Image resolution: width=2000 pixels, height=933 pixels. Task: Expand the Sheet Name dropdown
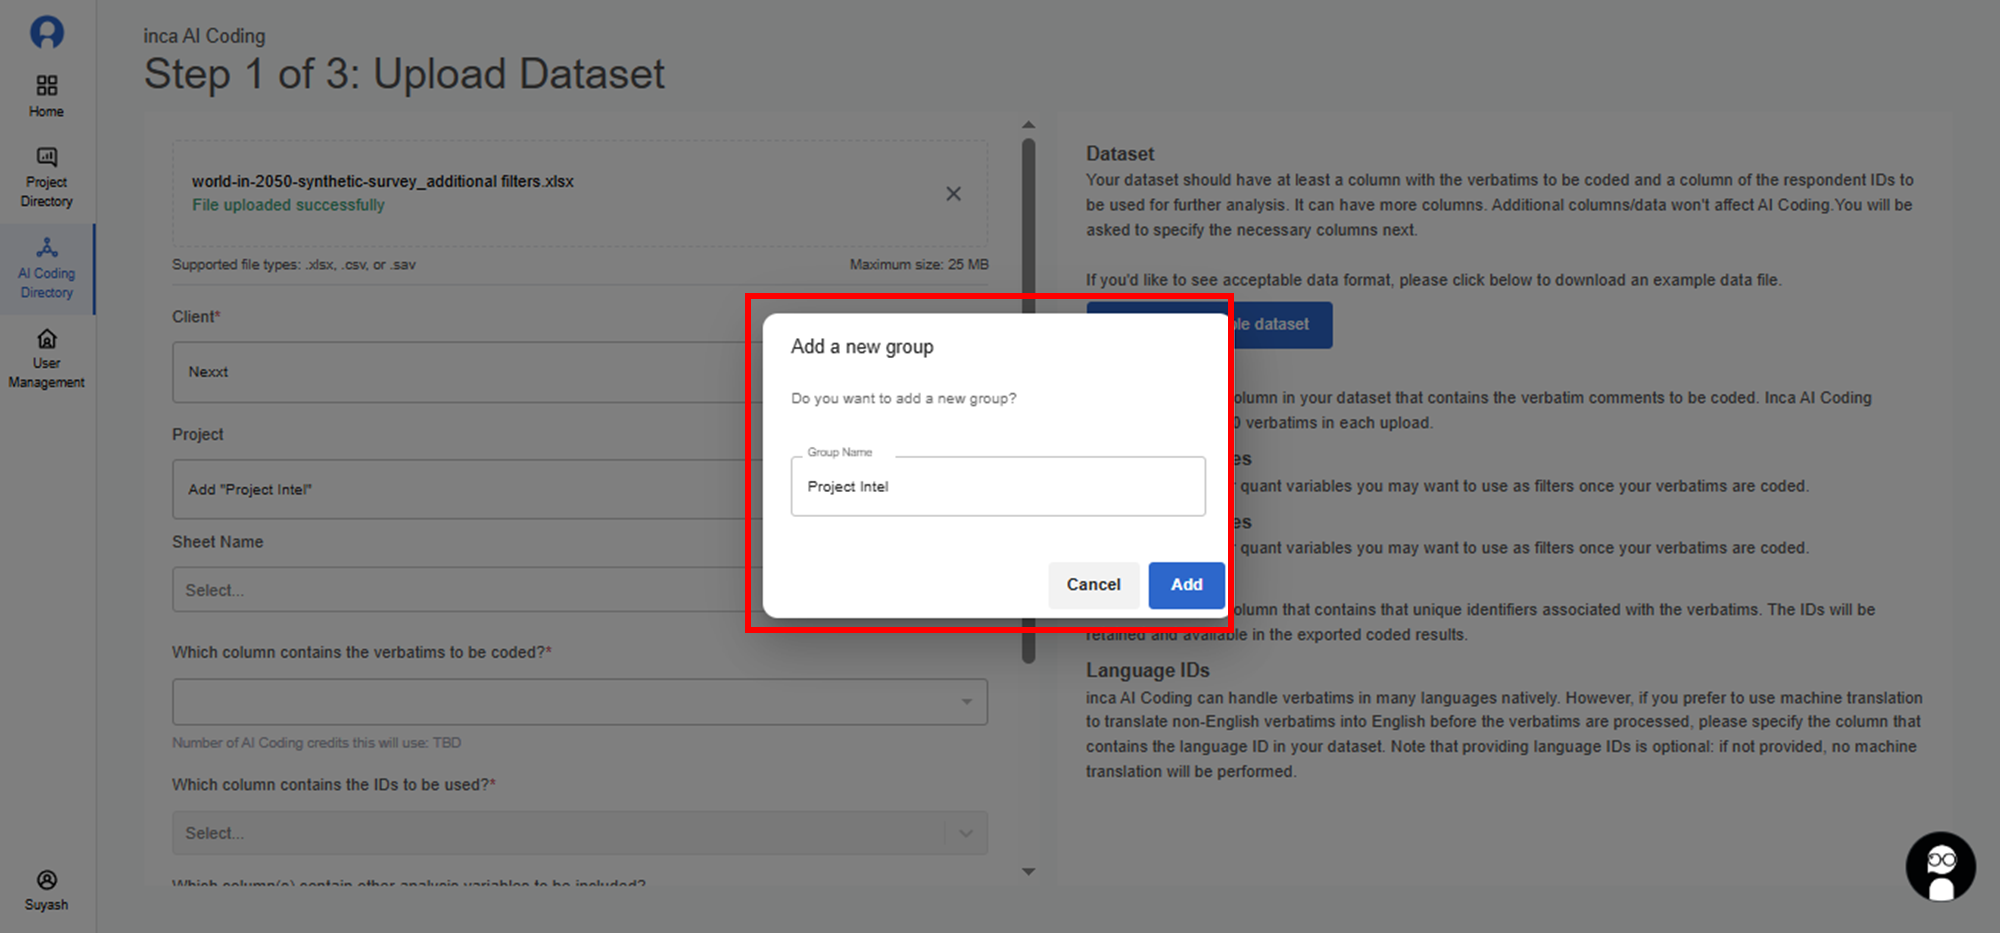click(x=460, y=590)
